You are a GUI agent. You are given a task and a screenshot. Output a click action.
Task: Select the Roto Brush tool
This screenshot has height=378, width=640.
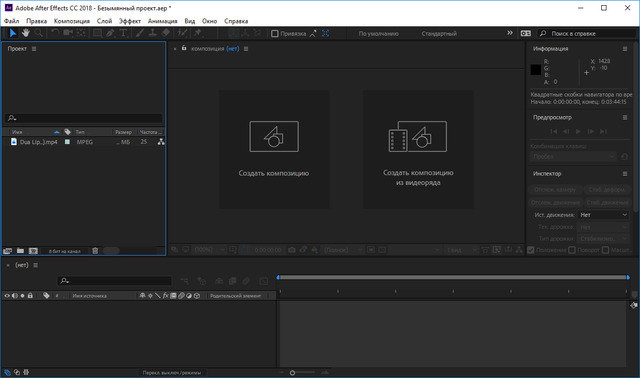[x=182, y=33]
